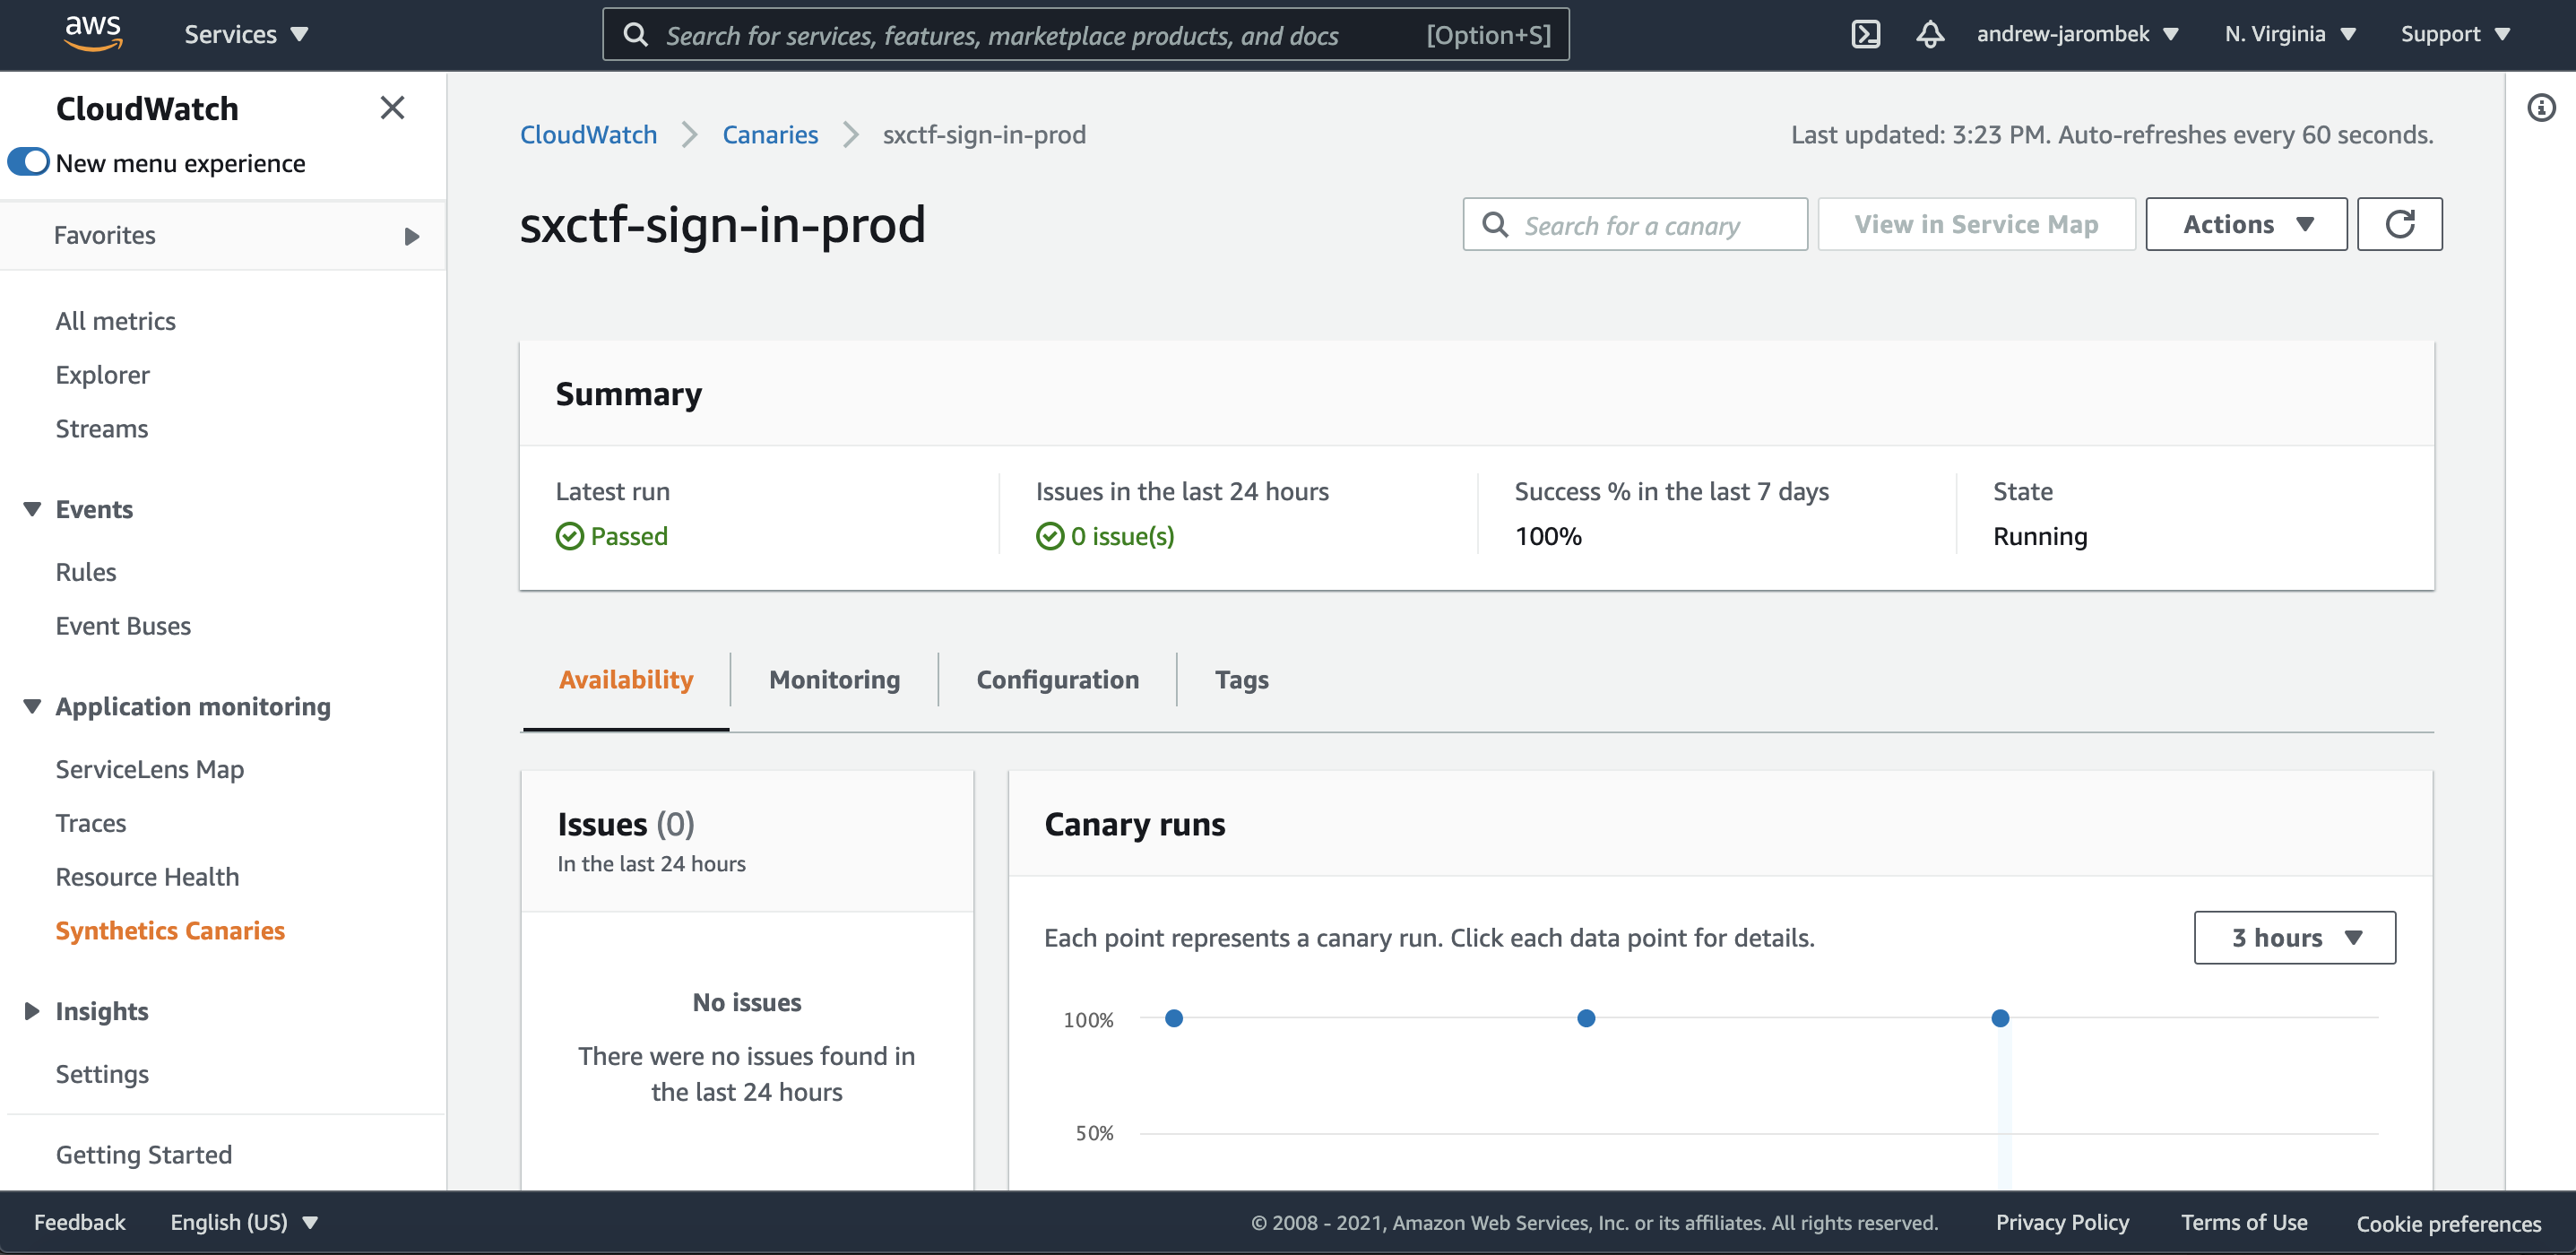The image size is (2576, 1255).
Task: Open Streams in sidebar
Action: pos(101,429)
